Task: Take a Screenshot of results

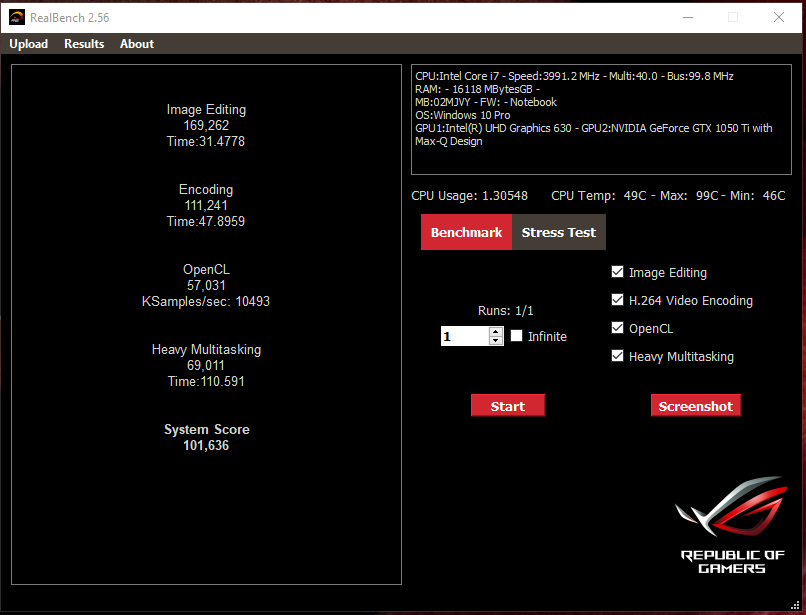Action: 695,406
